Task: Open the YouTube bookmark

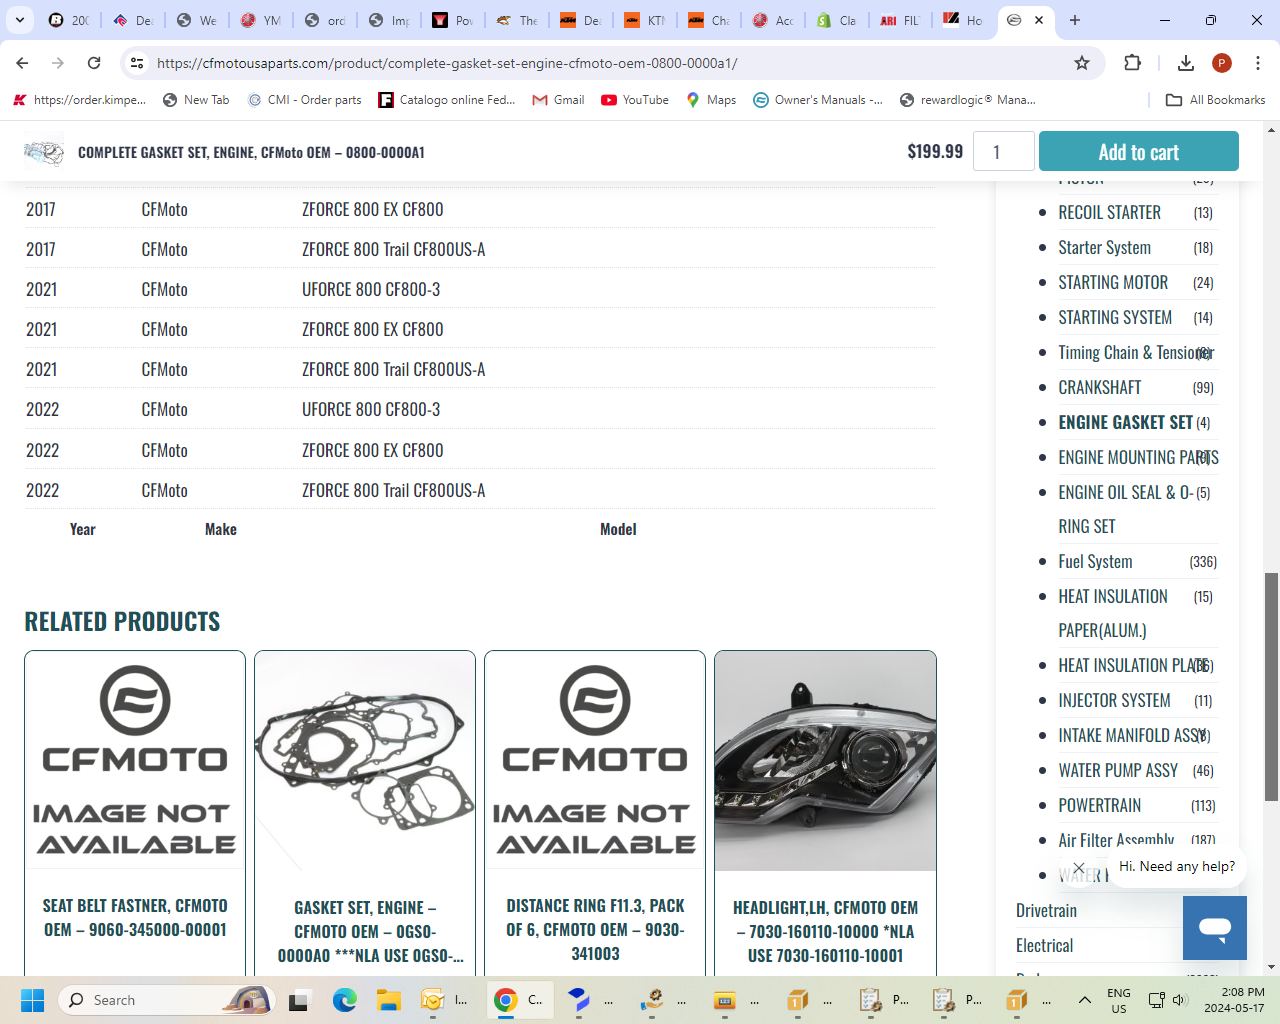Action: (635, 100)
